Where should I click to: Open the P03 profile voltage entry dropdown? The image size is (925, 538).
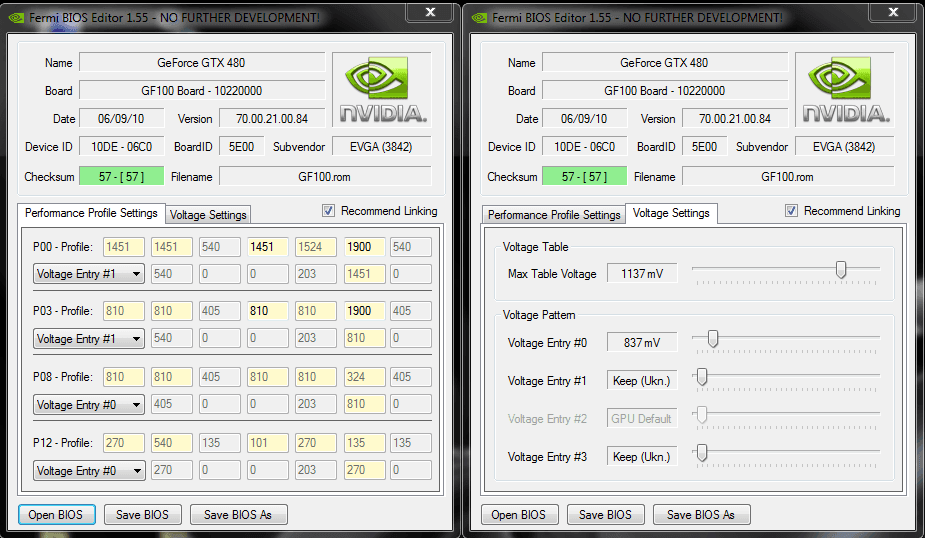(89, 339)
